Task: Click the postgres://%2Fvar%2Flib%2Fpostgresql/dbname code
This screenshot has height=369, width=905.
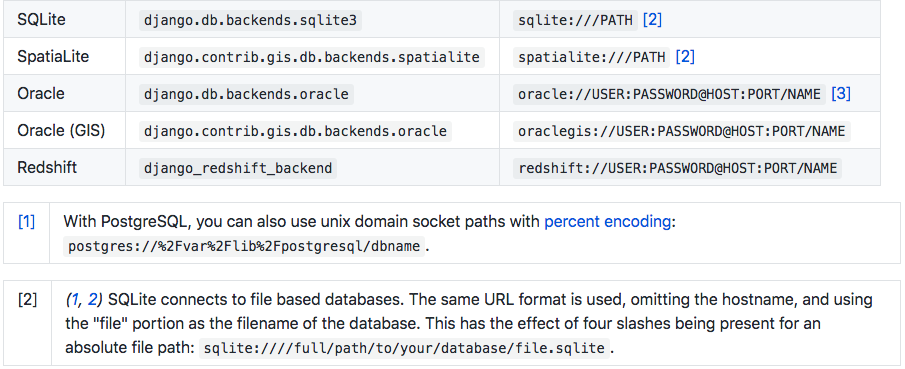Action: click(x=244, y=247)
